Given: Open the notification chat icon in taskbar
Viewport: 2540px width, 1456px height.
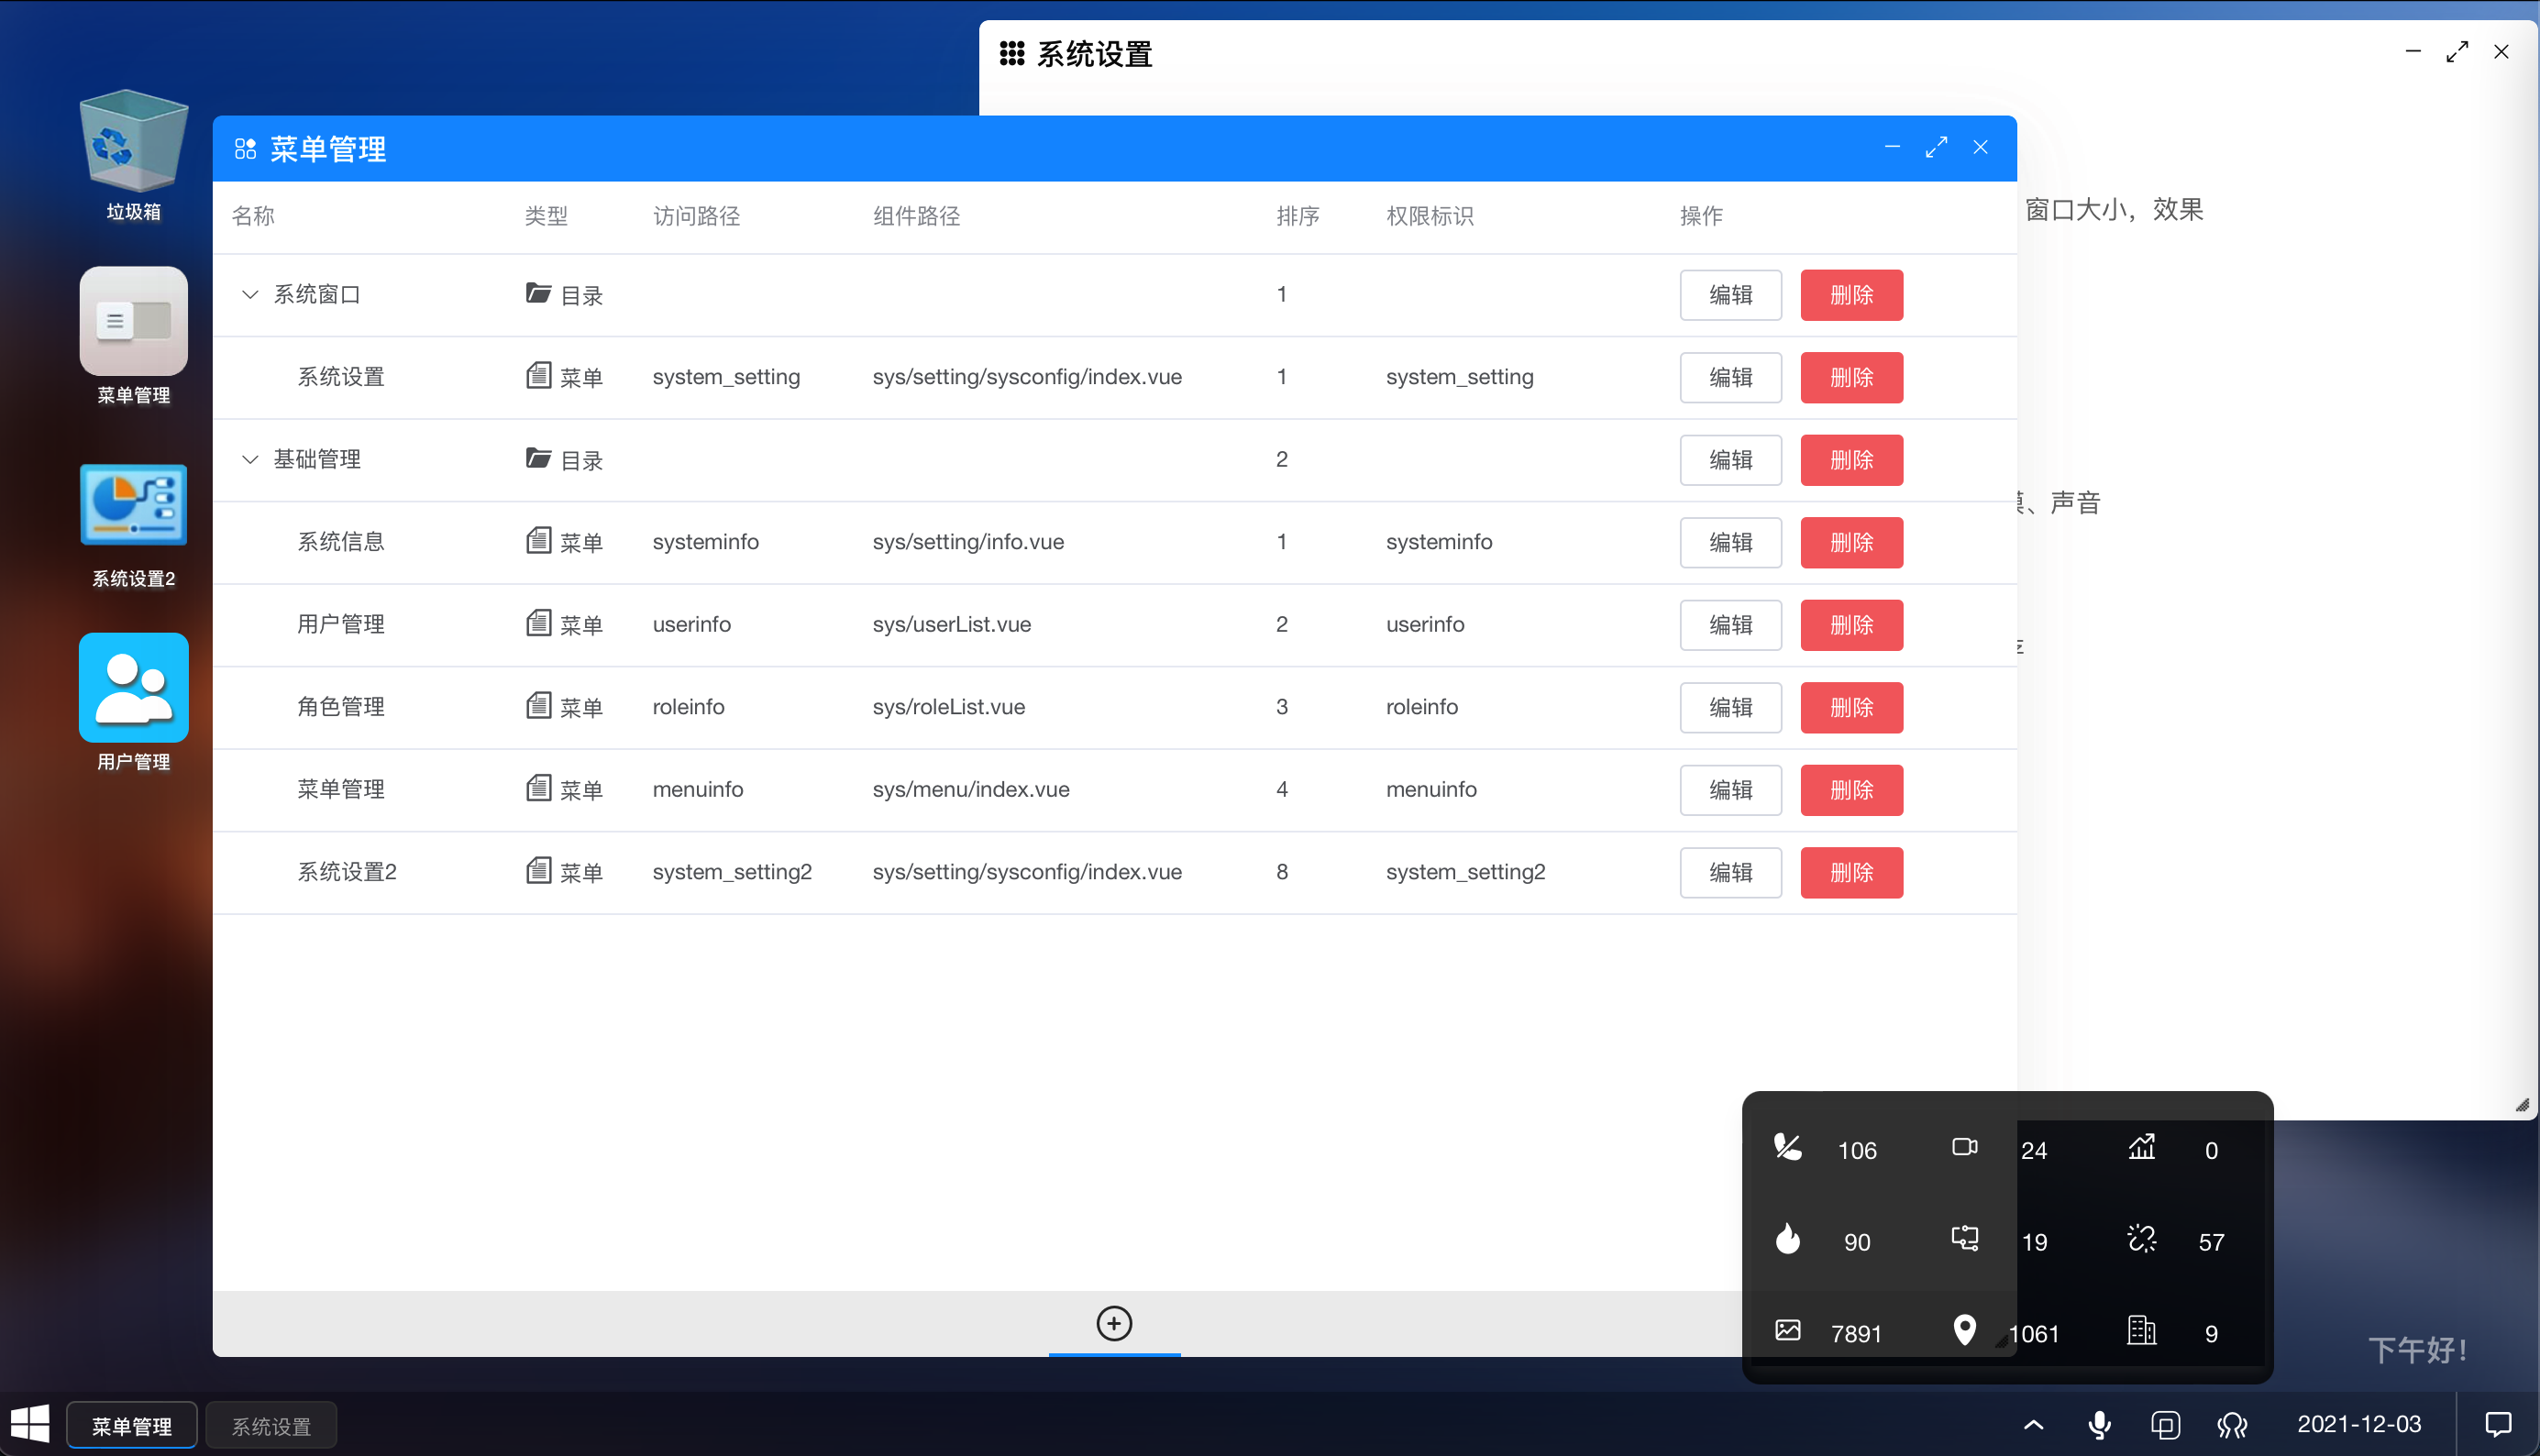Looking at the screenshot, I should click(2498, 1424).
